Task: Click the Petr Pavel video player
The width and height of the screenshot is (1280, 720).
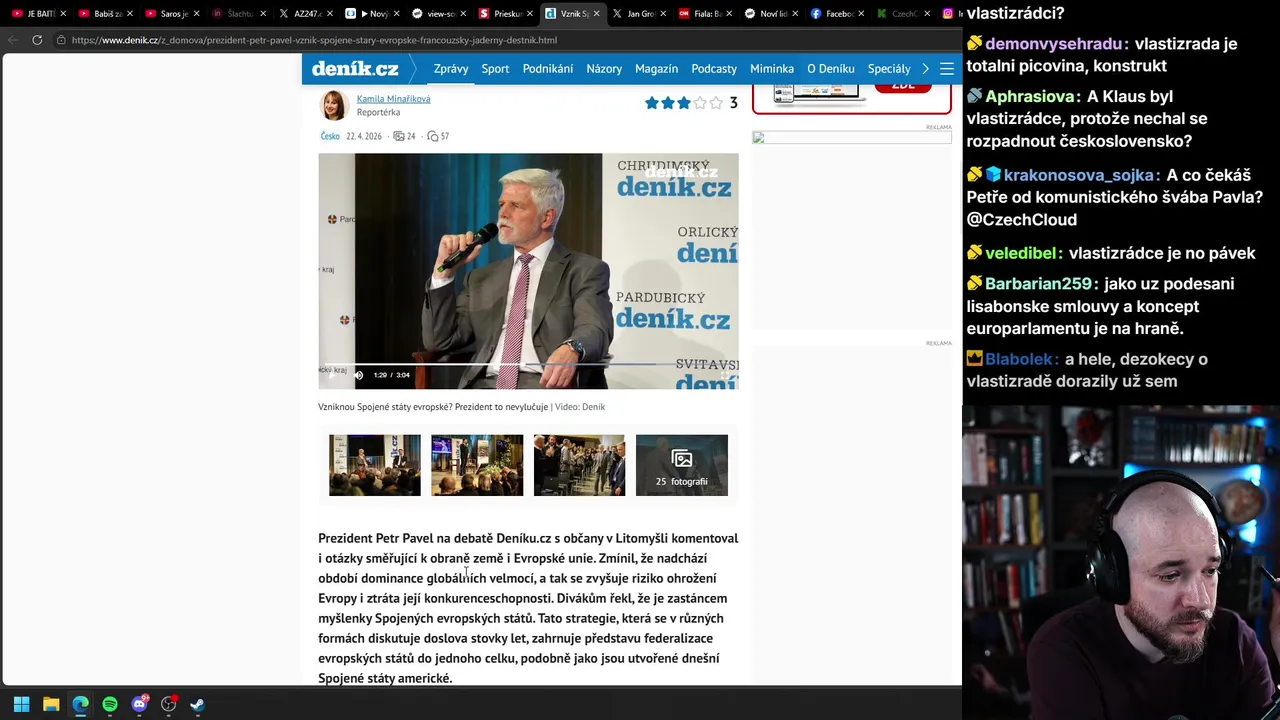Action: pyautogui.click(x=528, y=271)
